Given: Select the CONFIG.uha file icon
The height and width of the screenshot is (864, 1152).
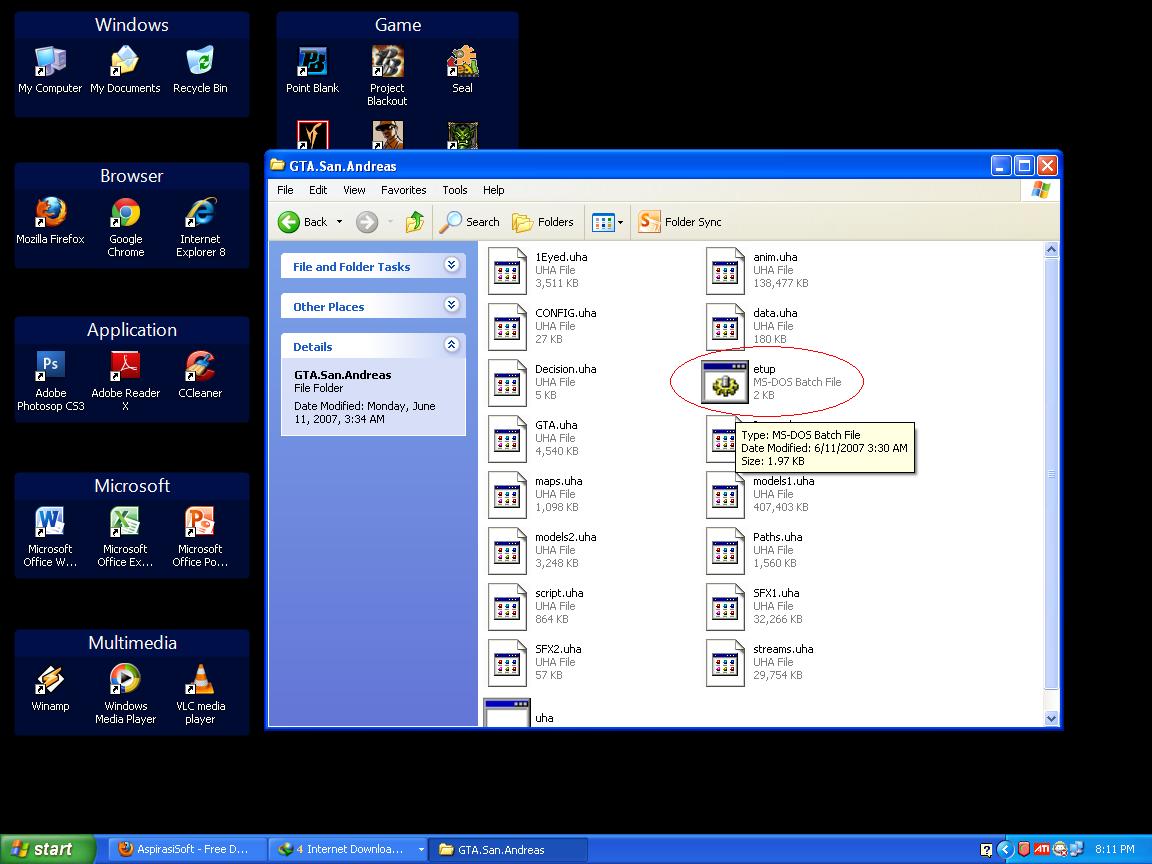Looking at the screenshot, I should pyautogui.click(x=507, y=327).
